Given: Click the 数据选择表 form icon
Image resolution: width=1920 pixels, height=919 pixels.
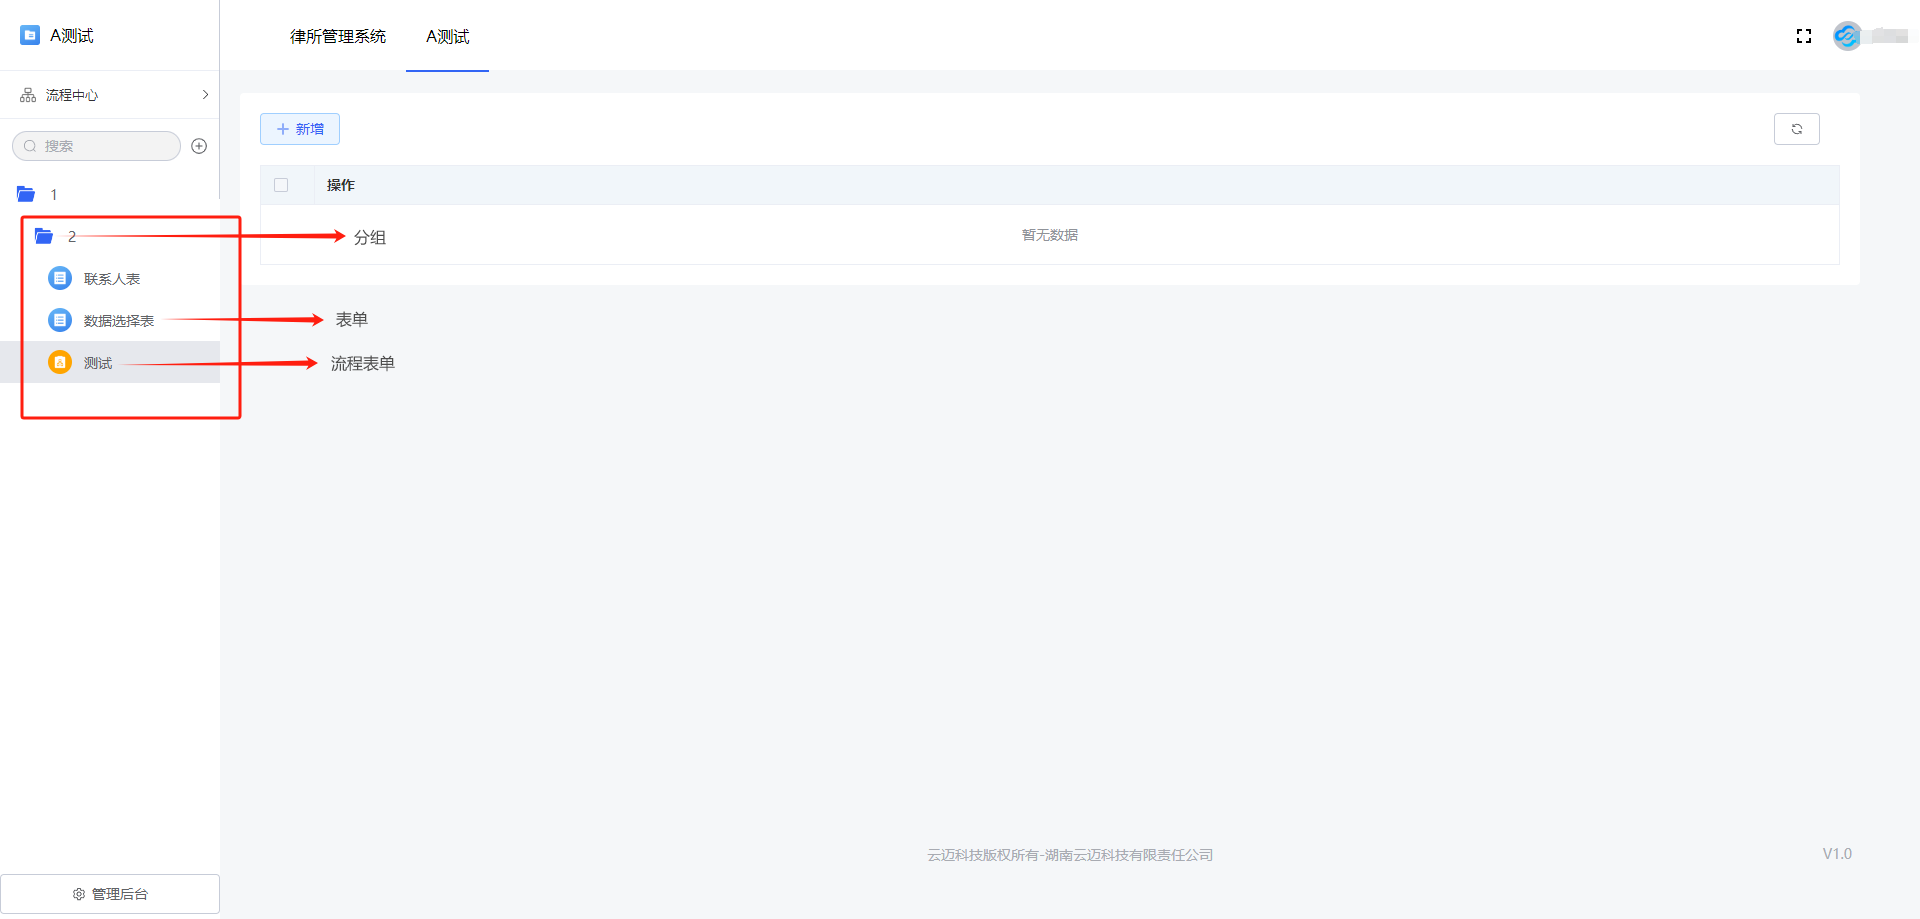Looking at the screenshot, I should [x=60, y=320].
